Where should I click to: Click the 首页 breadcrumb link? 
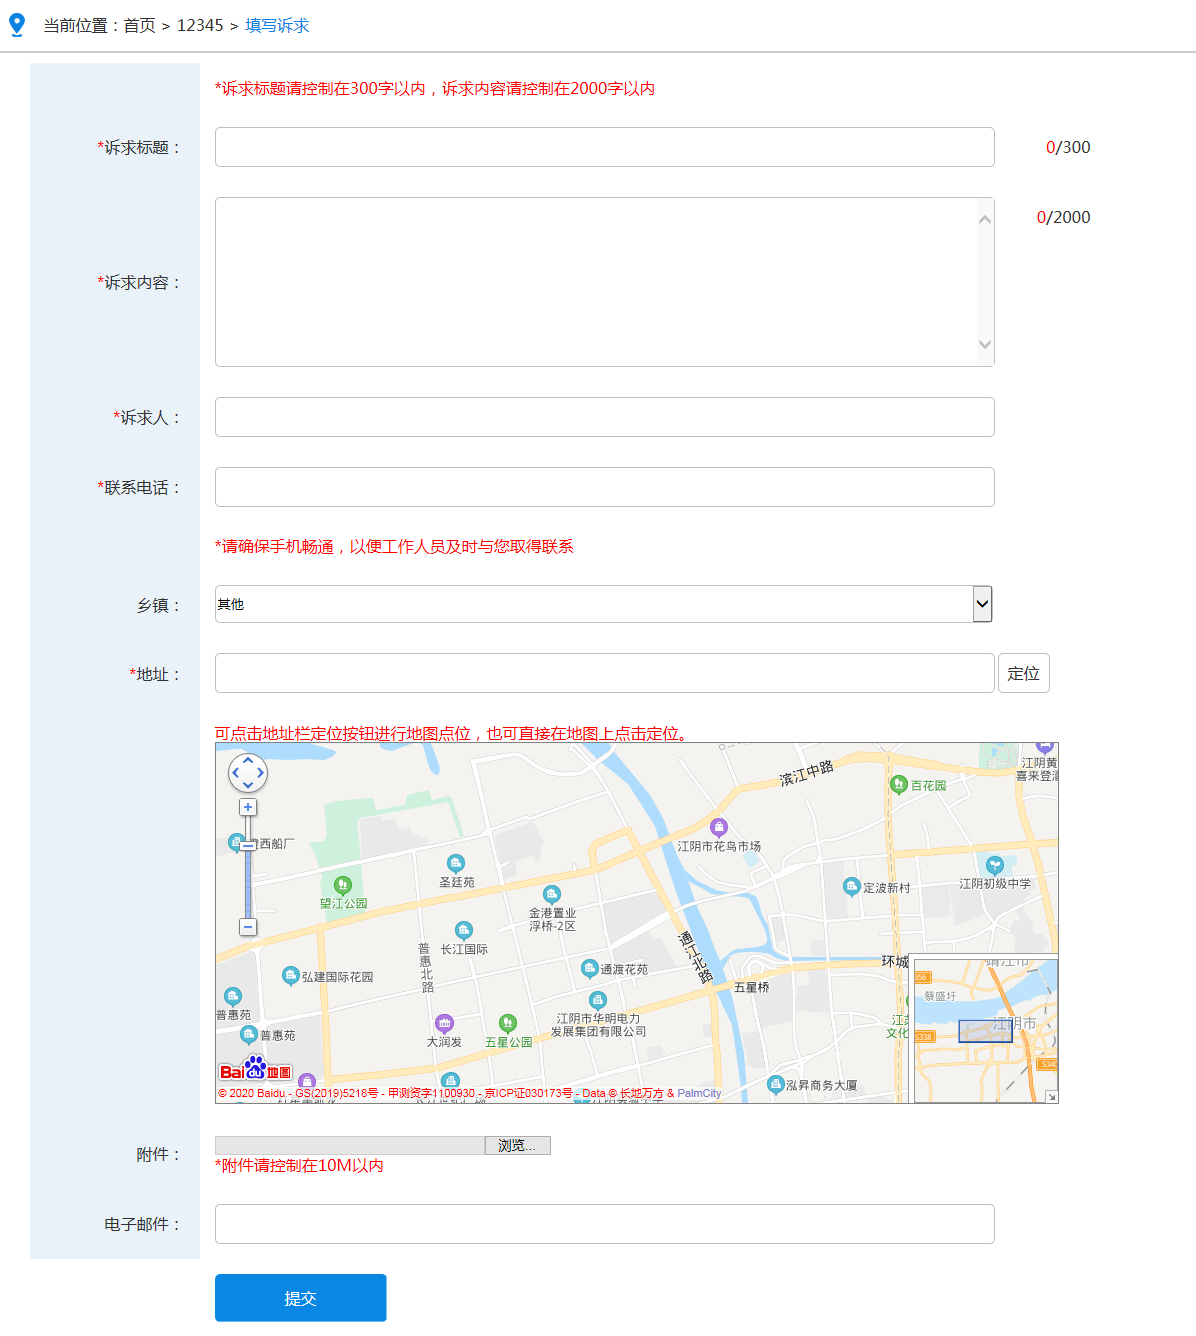(x=140, y=25)
